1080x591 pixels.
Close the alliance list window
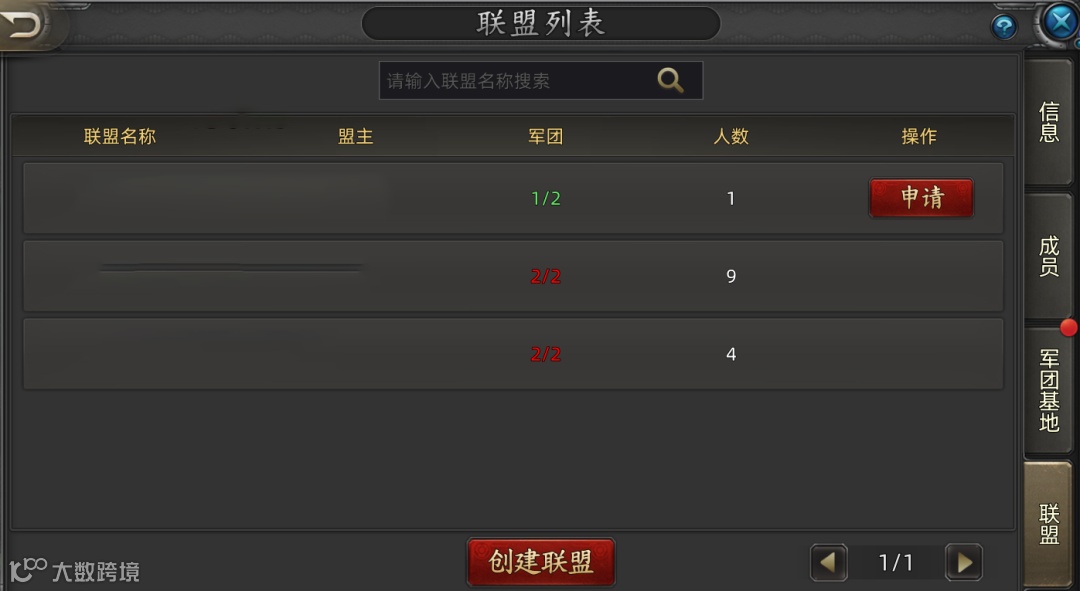tap(1060, 22)
